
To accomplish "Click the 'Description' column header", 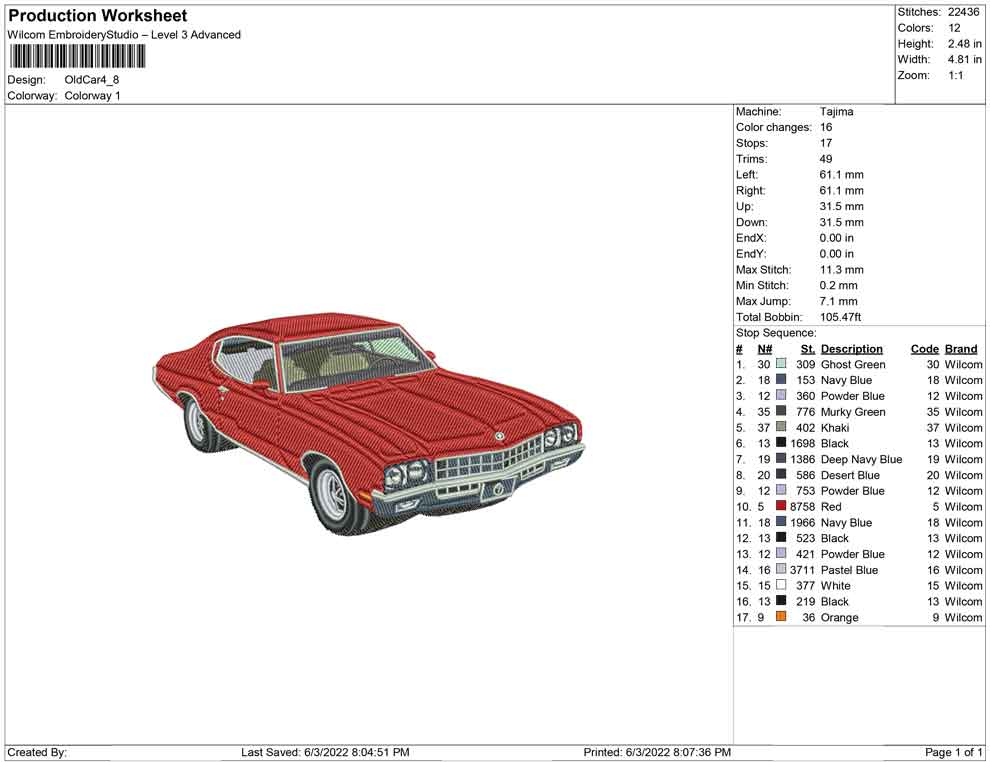I will (x=852, y=348).
